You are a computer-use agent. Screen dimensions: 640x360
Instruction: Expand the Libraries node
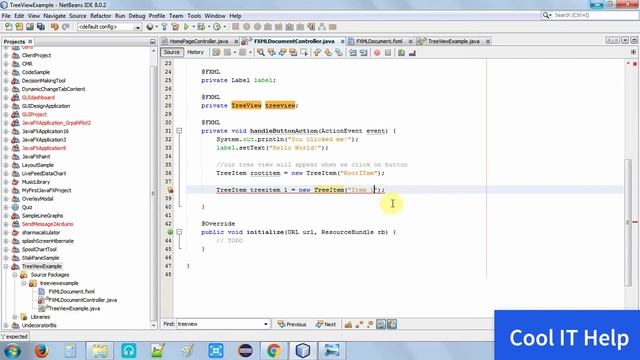click(x=15, y=317)
